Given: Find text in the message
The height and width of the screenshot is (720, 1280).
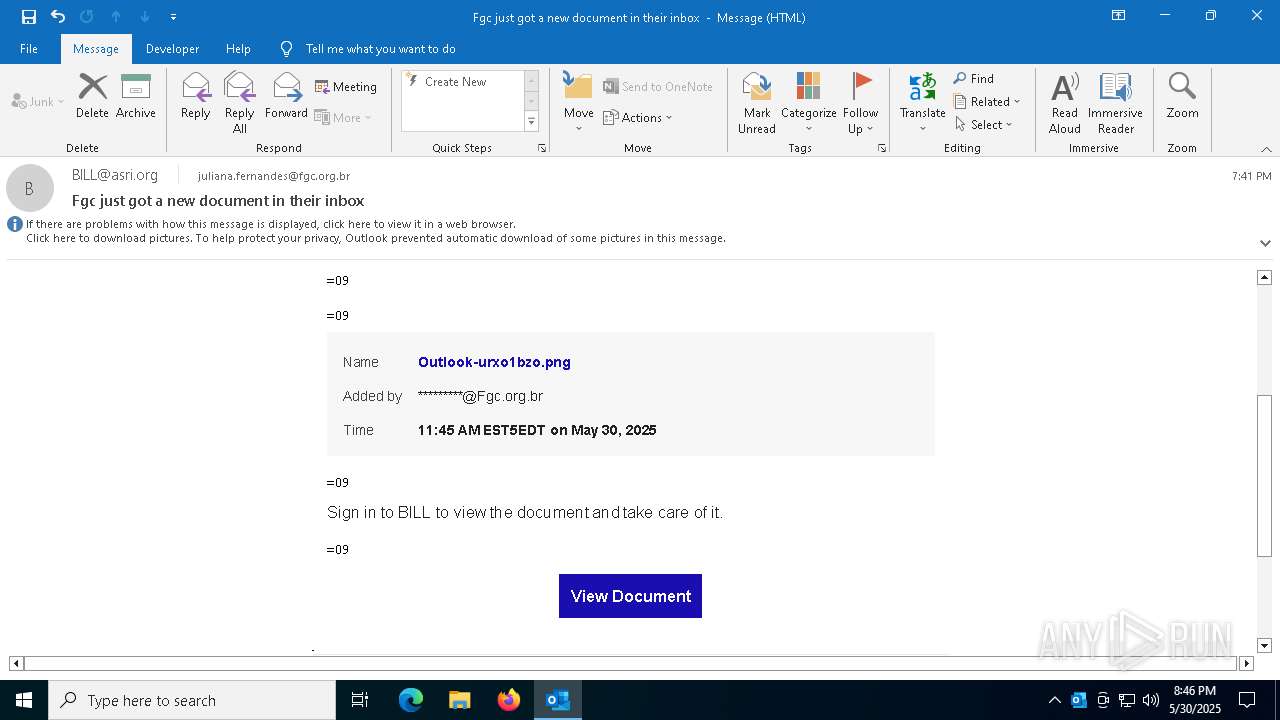Looking at the screenshot, I should pyautogui.click(x=974, y=79).
